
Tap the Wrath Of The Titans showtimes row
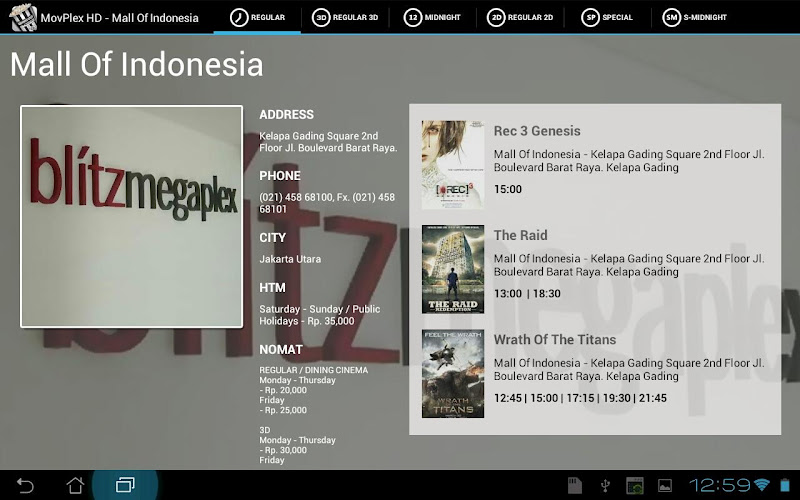pyautogui.click(x=580, y=398)
